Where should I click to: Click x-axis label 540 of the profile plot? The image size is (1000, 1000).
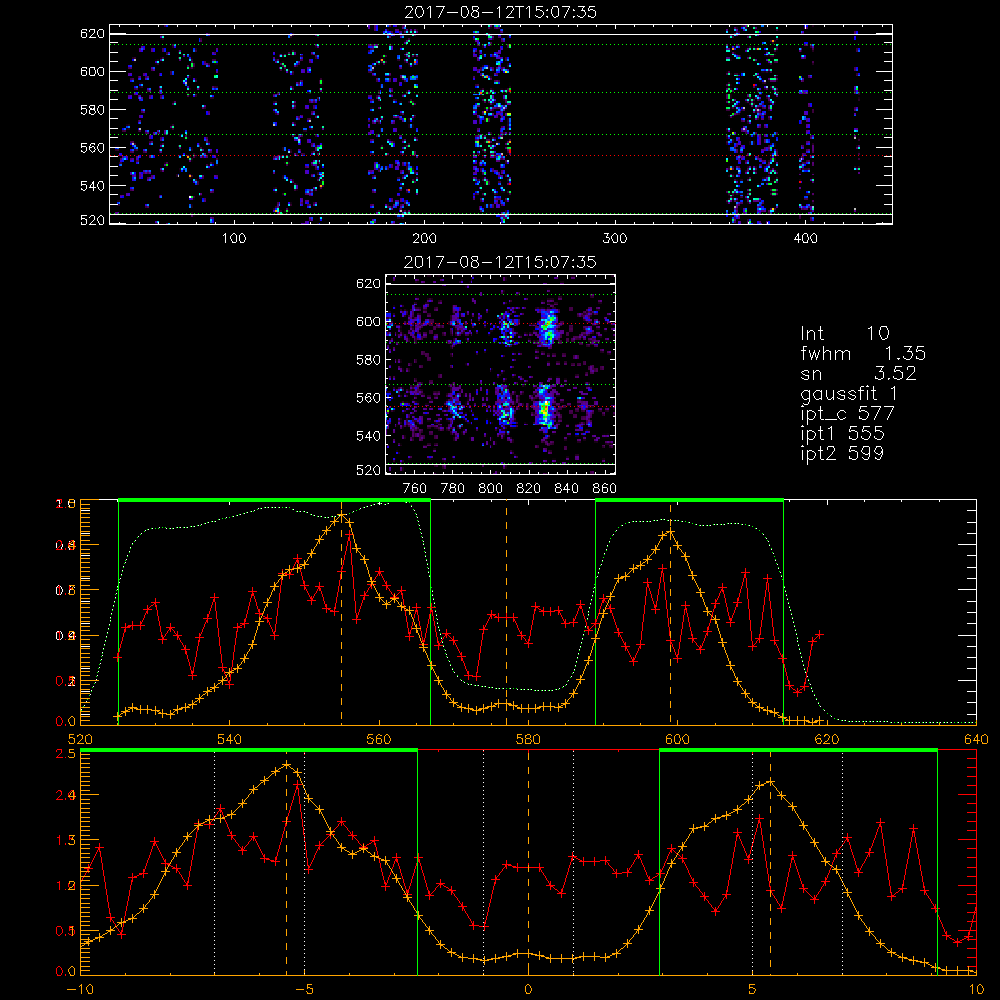click(230, 740)
